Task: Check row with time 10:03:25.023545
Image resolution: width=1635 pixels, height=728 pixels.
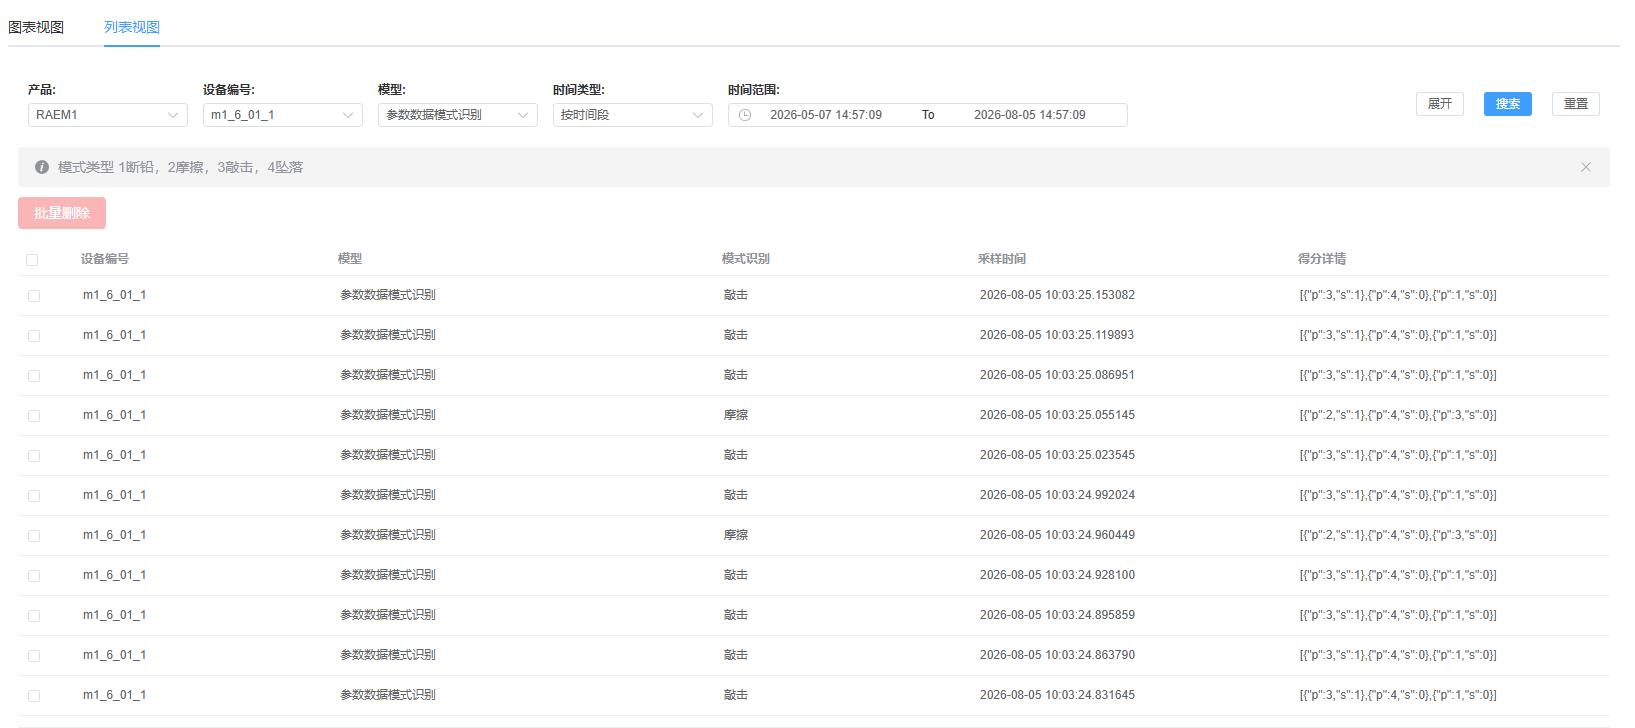Action: [34, 456]
